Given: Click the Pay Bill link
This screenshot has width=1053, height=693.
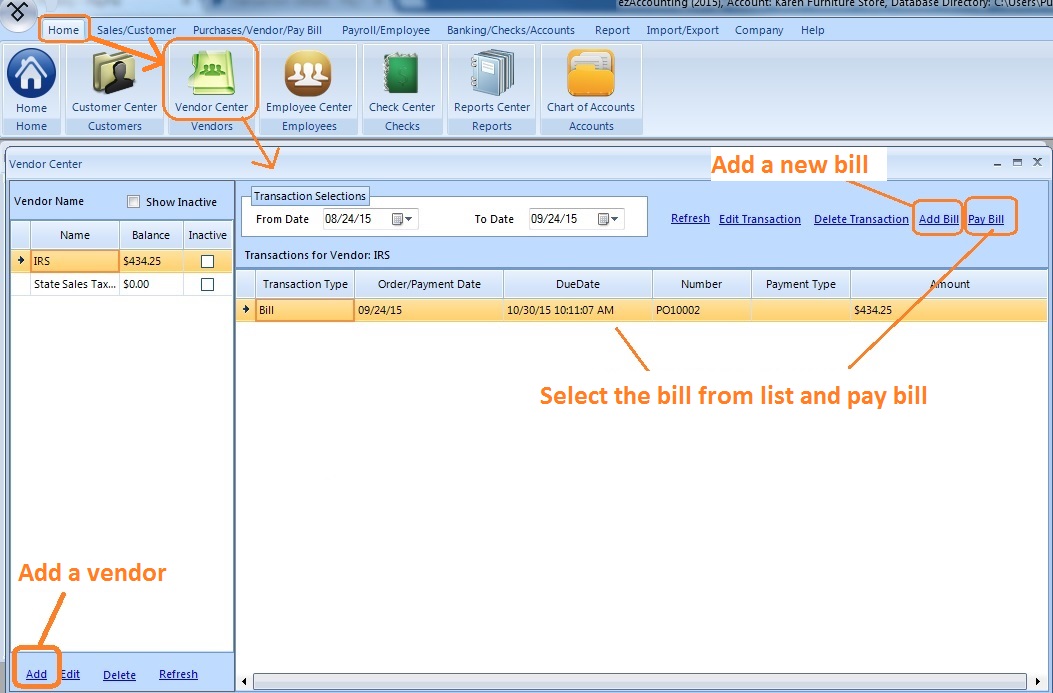Looking at the screenshot, I should coord(986,219).
